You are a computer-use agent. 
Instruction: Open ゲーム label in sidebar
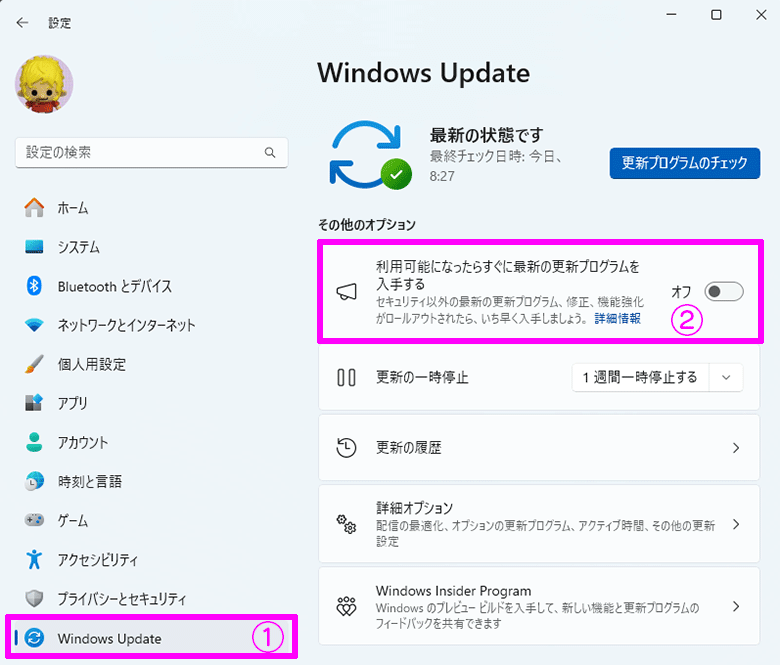(73, 521)
